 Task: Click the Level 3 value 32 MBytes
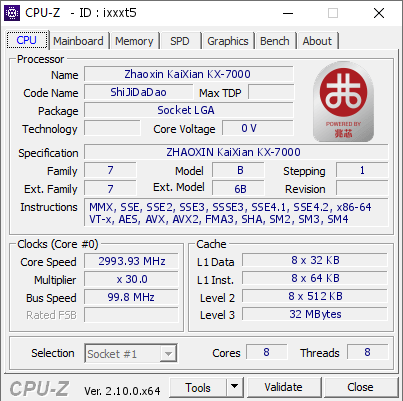pyautogui.click(x=315, y=314)
